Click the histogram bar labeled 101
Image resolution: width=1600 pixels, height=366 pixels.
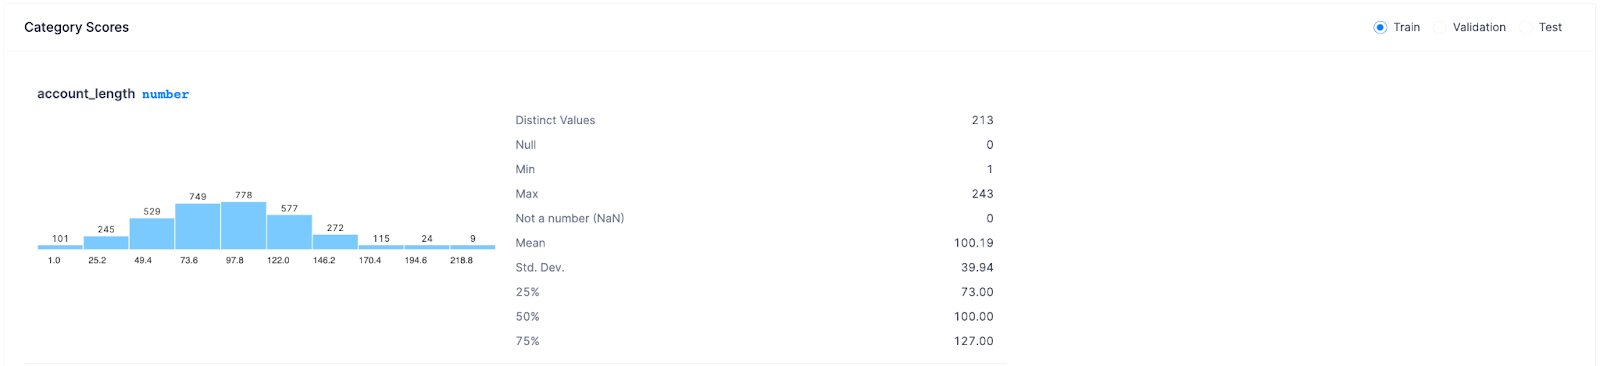coord(60,247)
